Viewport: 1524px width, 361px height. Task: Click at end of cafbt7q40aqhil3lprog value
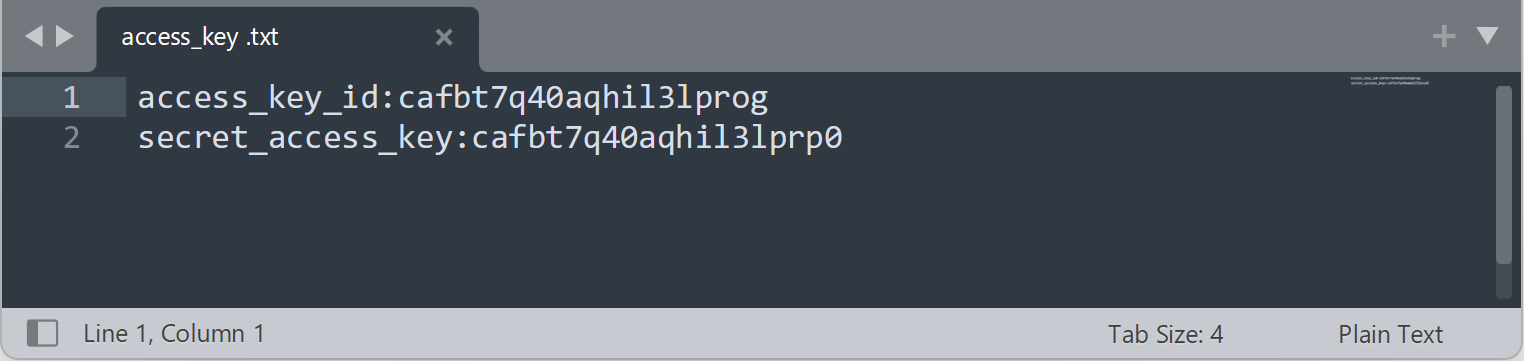point(769,98)
